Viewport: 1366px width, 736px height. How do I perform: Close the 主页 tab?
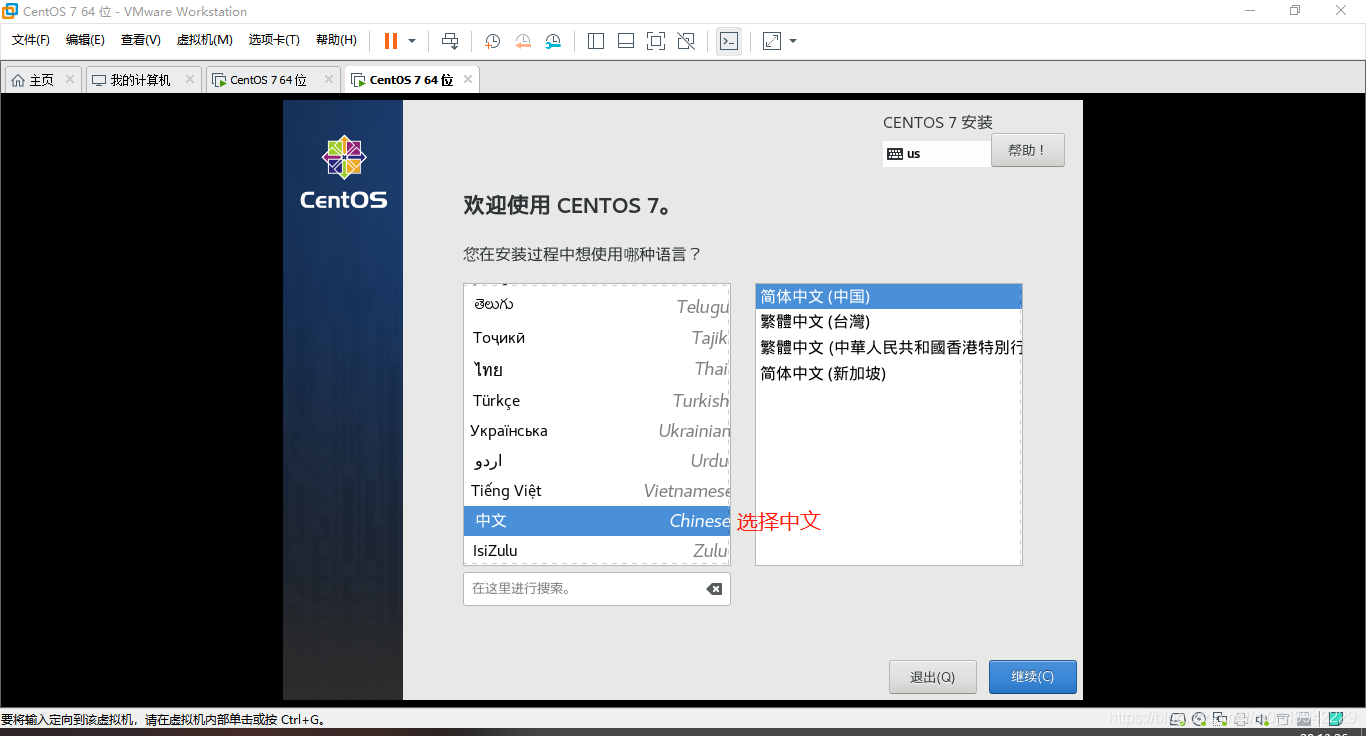70,79
